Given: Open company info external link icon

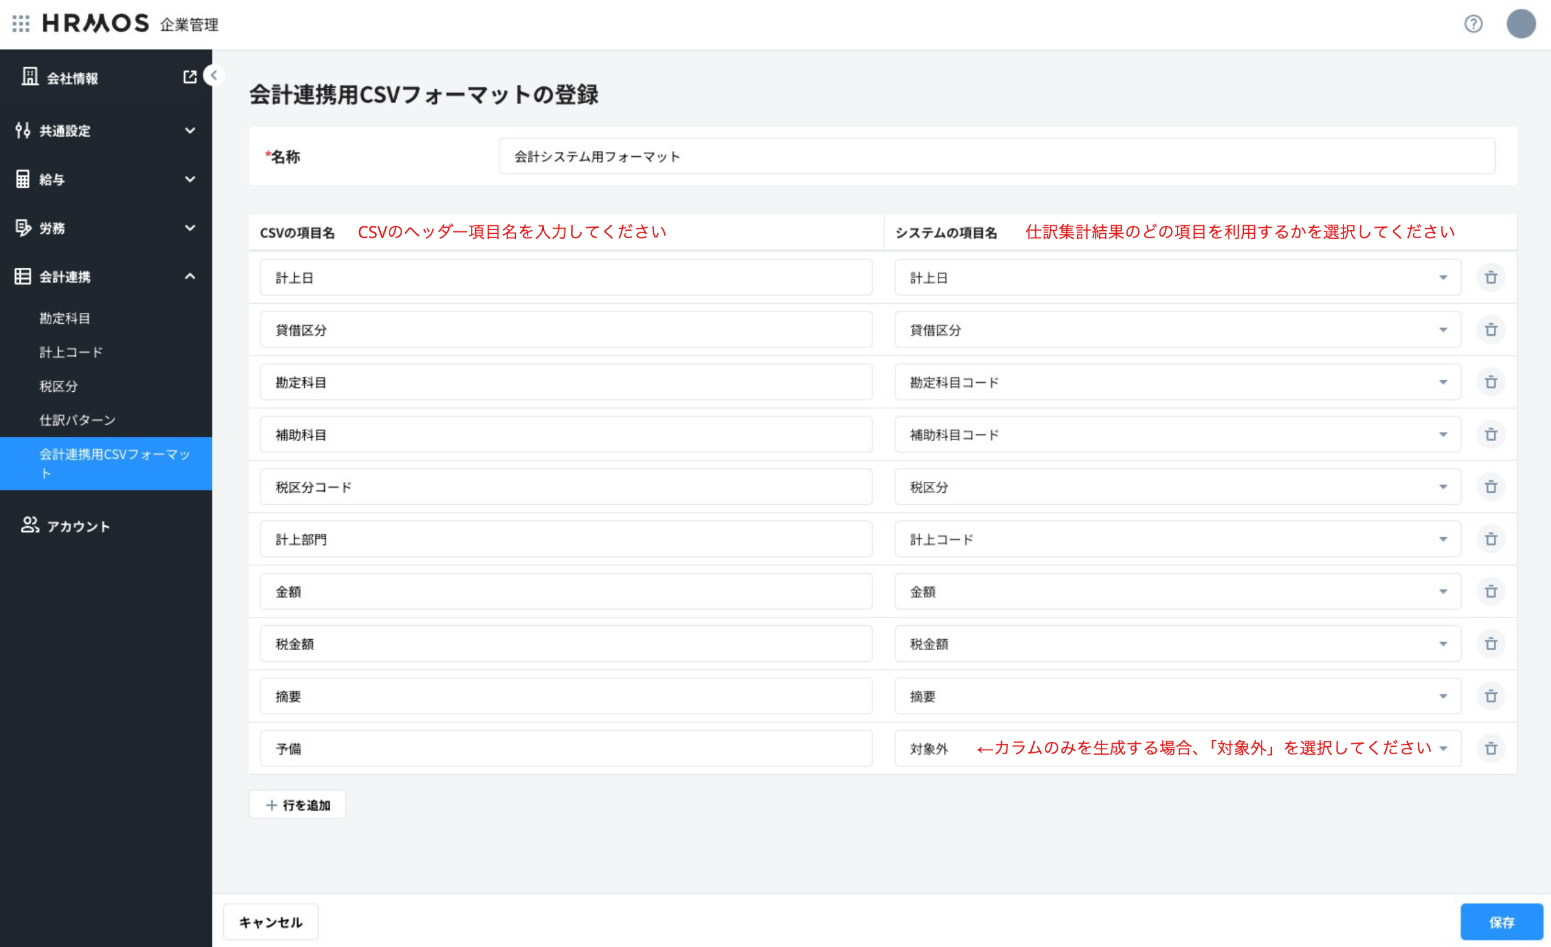Looking at the screenshot, I should [190, 77].
